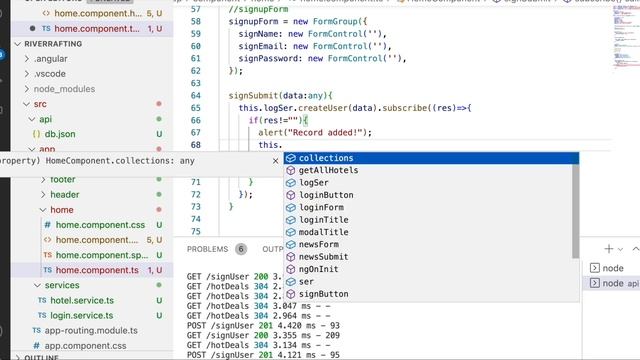Select ser property suggestion
Viewport: 640px width, 360px height.
pos(428,282)
